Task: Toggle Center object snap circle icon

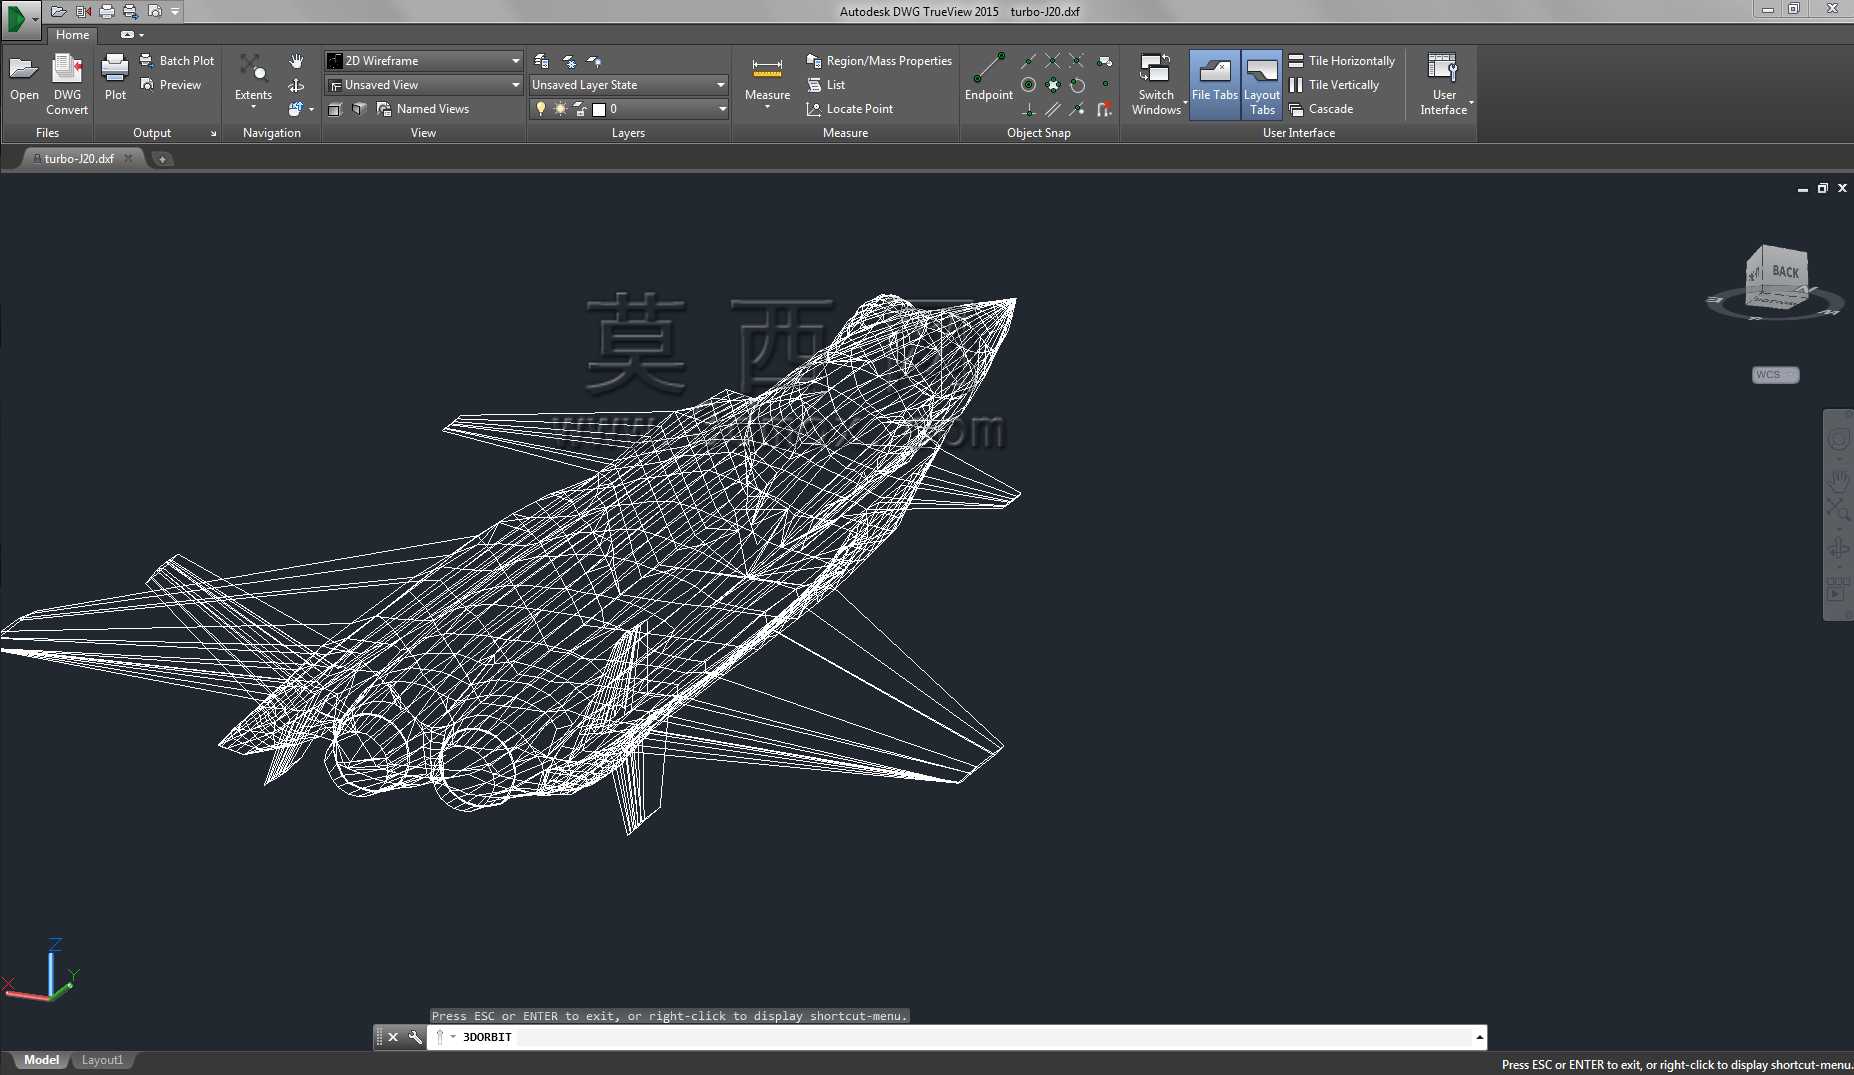Action: (x=1028, y=85)
